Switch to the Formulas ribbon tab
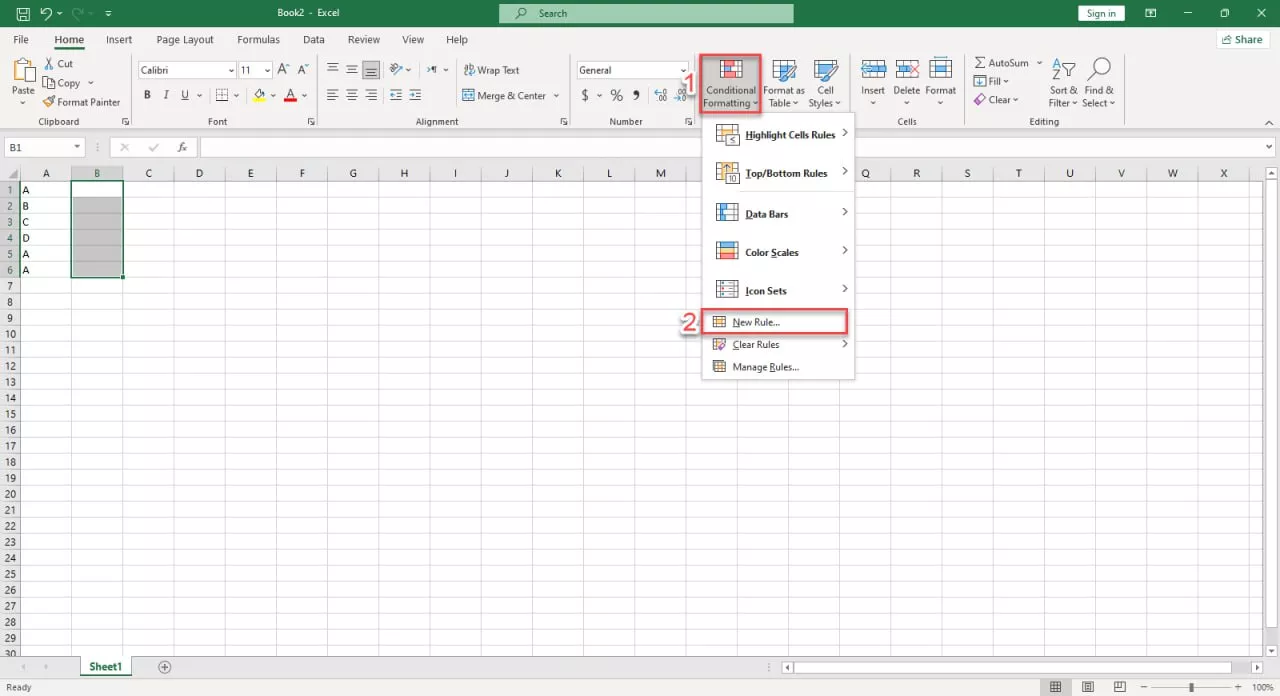Viewport: 1280px width, 696px height. [258, 40]
